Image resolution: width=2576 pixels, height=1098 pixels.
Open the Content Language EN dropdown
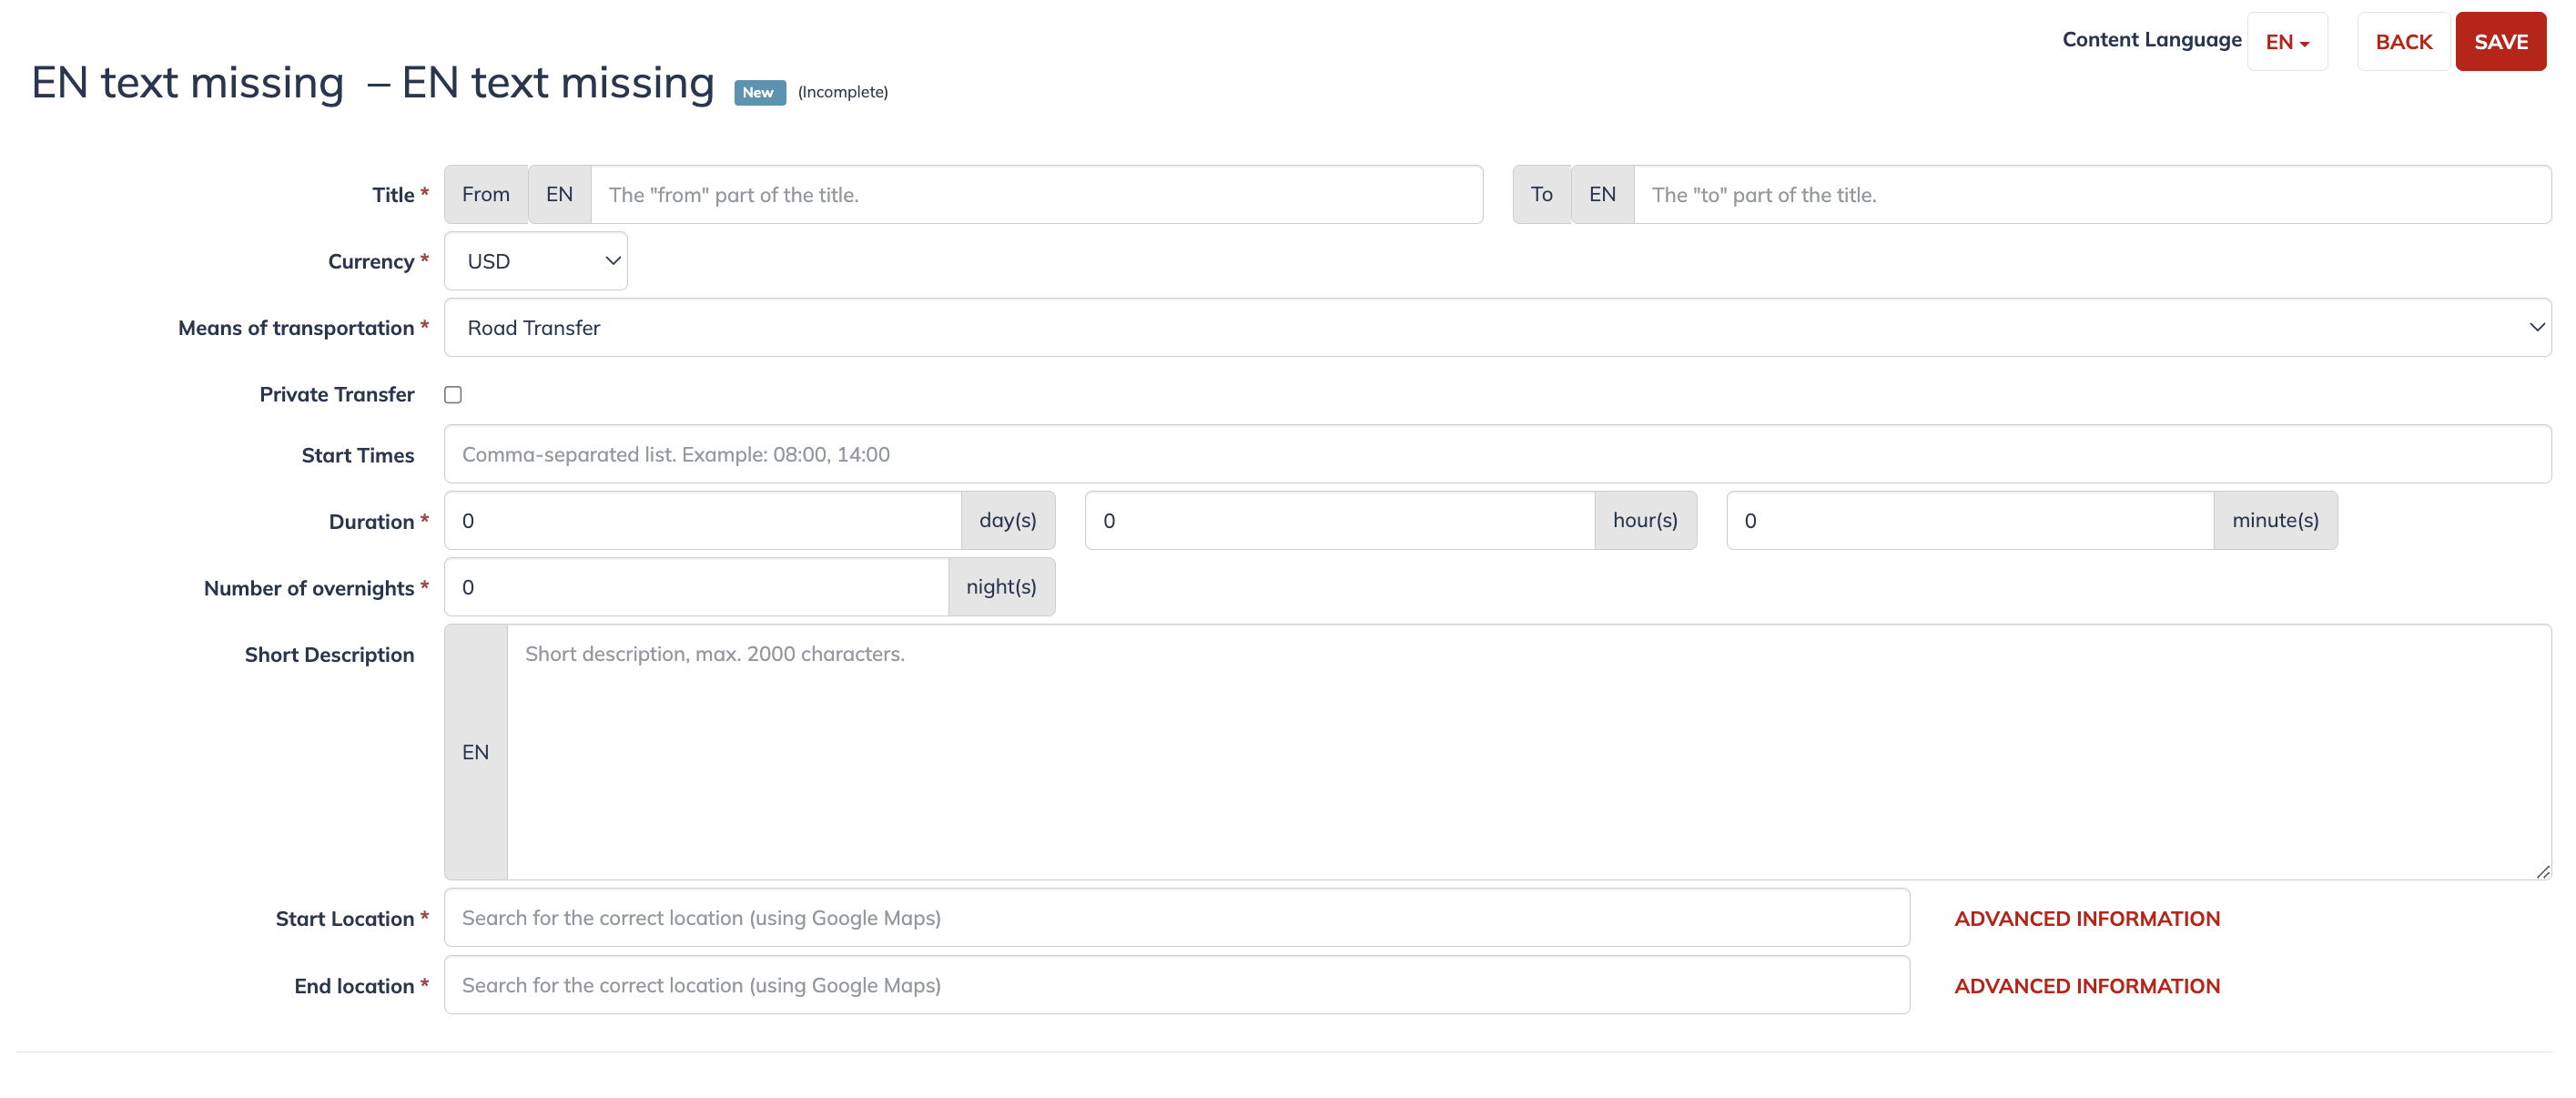point(2286,42)
